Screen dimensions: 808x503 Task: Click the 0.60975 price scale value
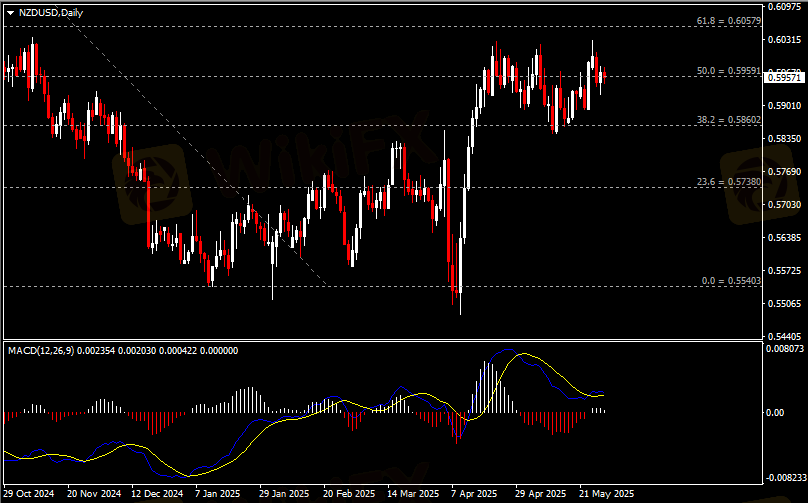pos(784,7)
